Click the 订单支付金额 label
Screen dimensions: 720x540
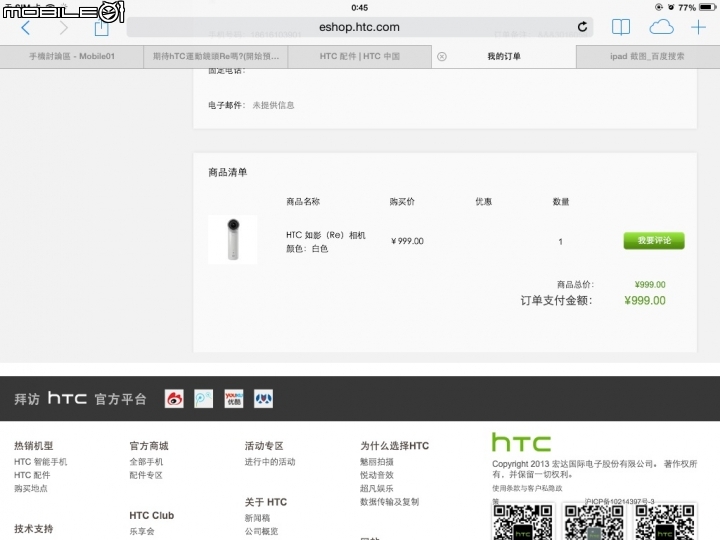coord(556,301)
